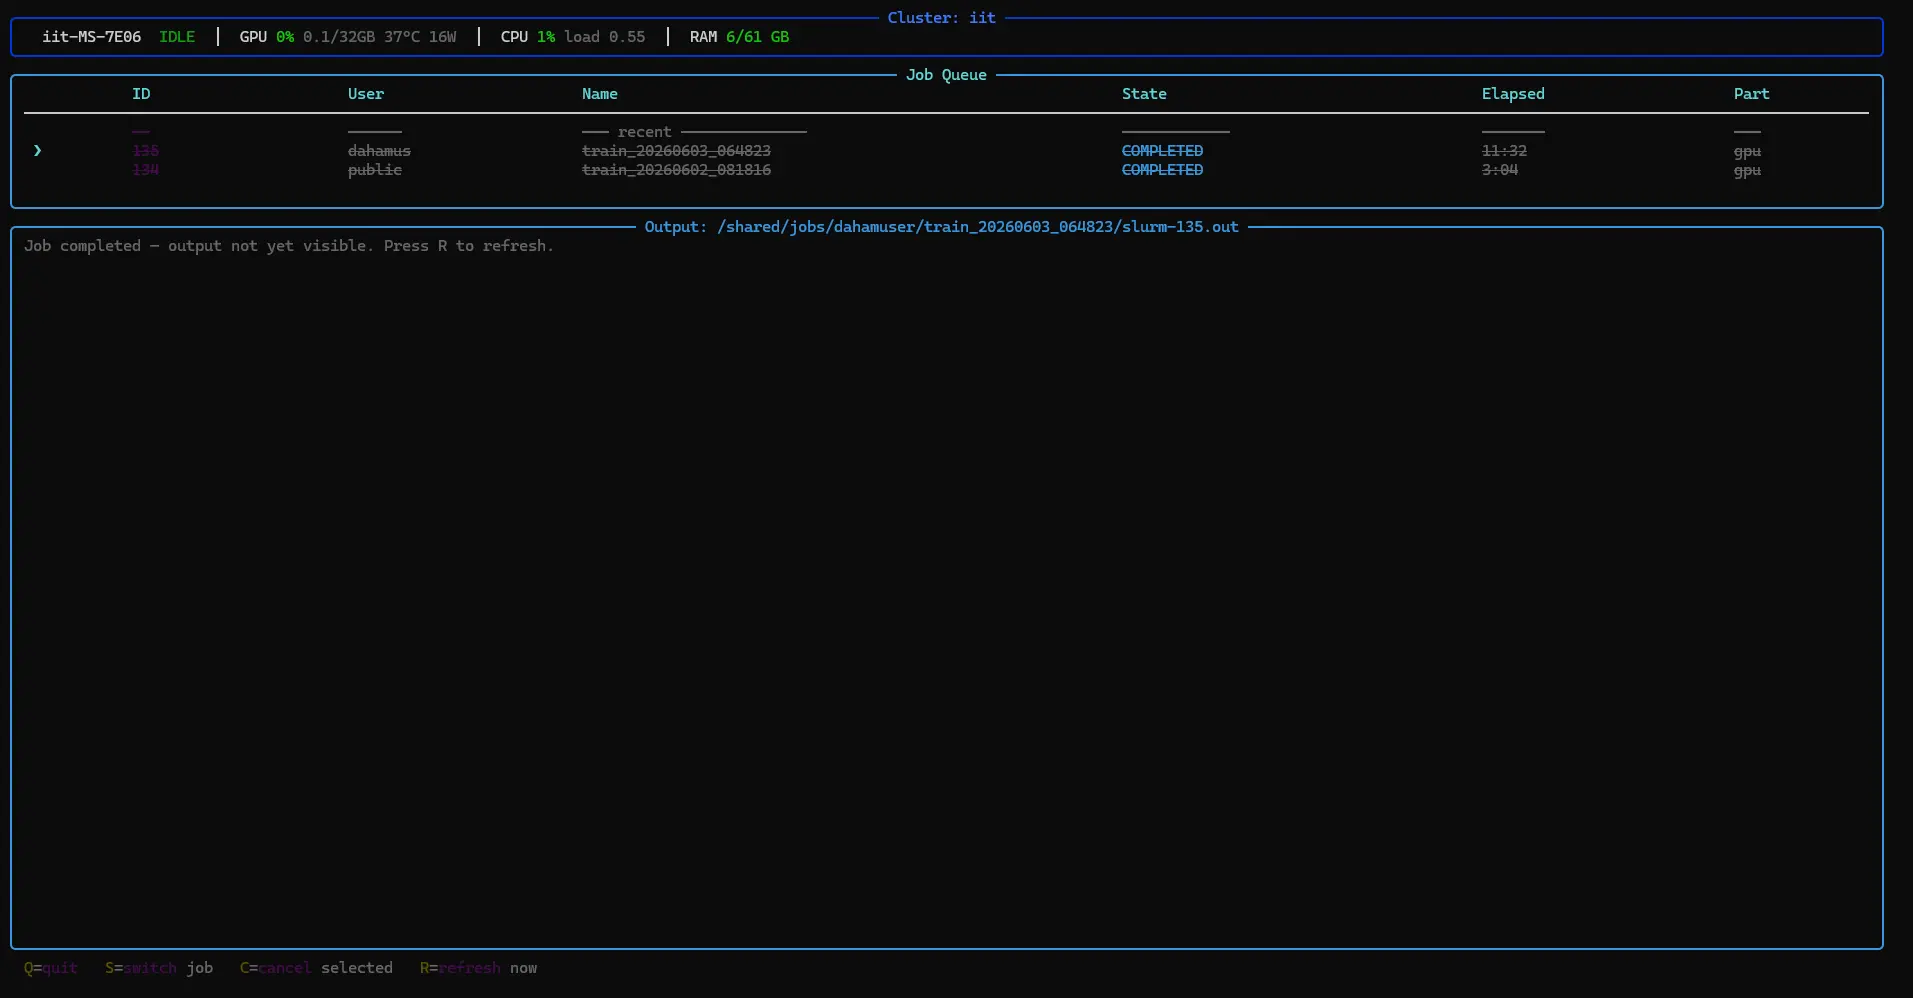This screenshot has width=1913, height=998.
Task: Click the Cluster: iit panel title
Action: point(941,18)
